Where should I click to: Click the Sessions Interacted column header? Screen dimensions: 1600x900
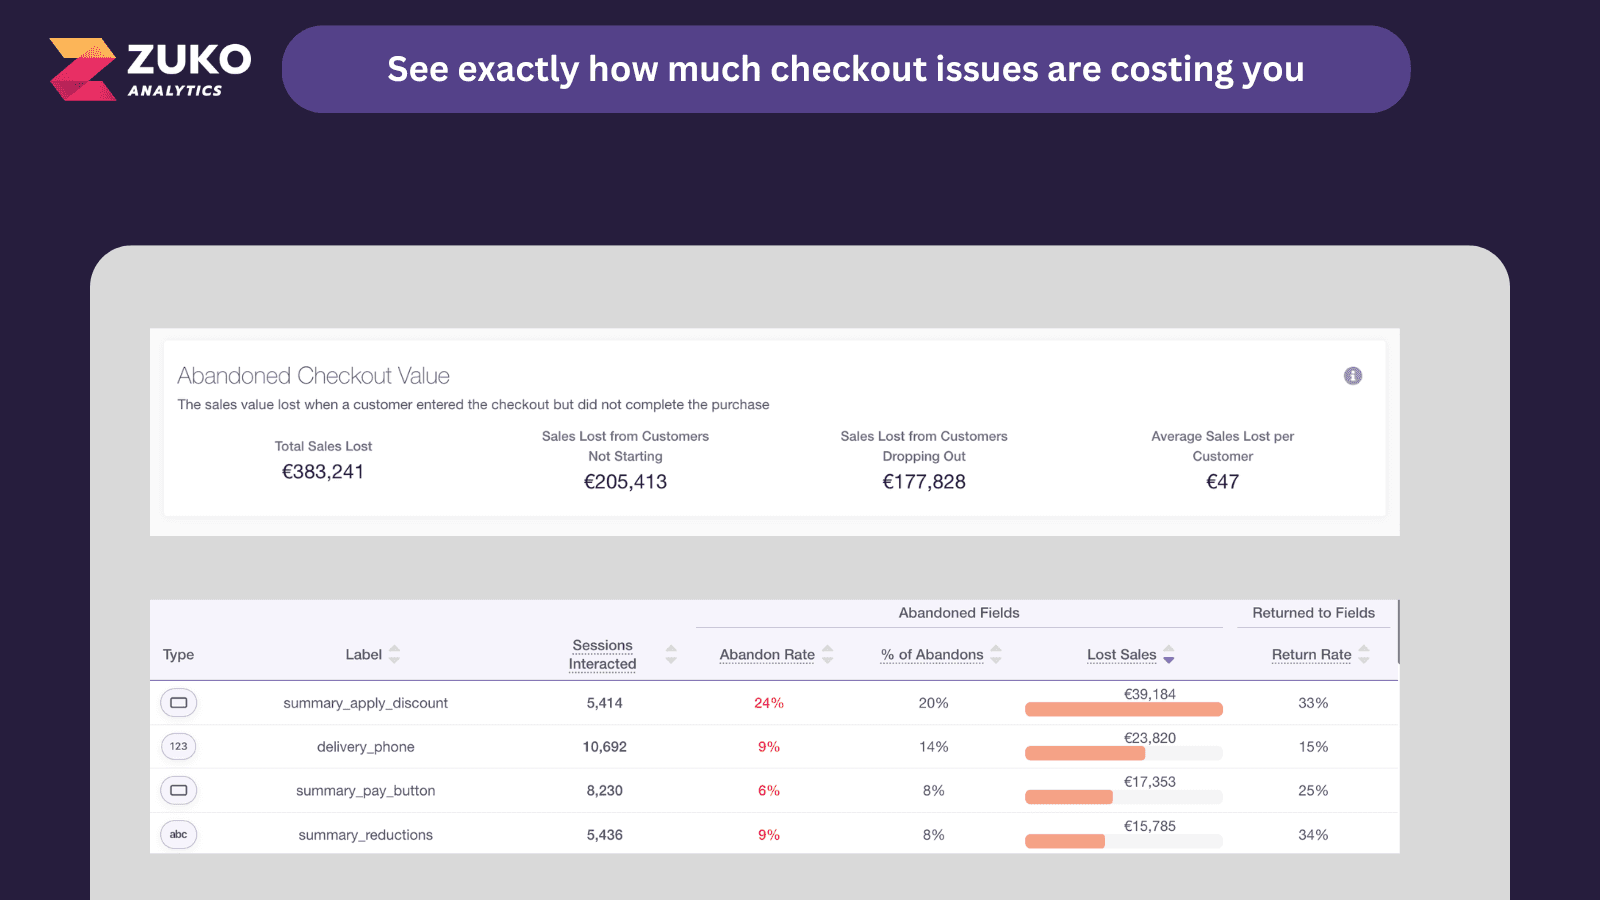pyautogui.click(x=603, y=655)
